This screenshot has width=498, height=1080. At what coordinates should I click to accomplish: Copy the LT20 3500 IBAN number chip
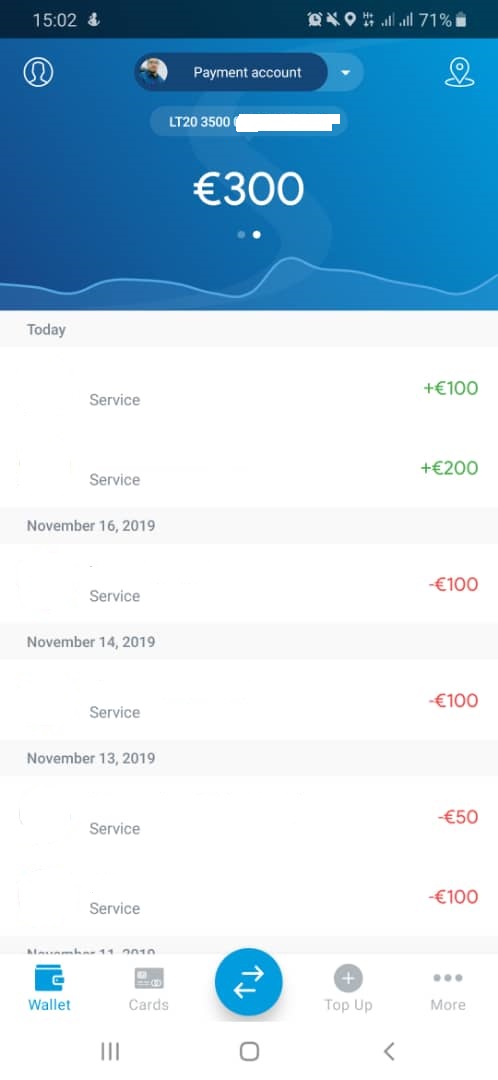click(x=249, y=123)
